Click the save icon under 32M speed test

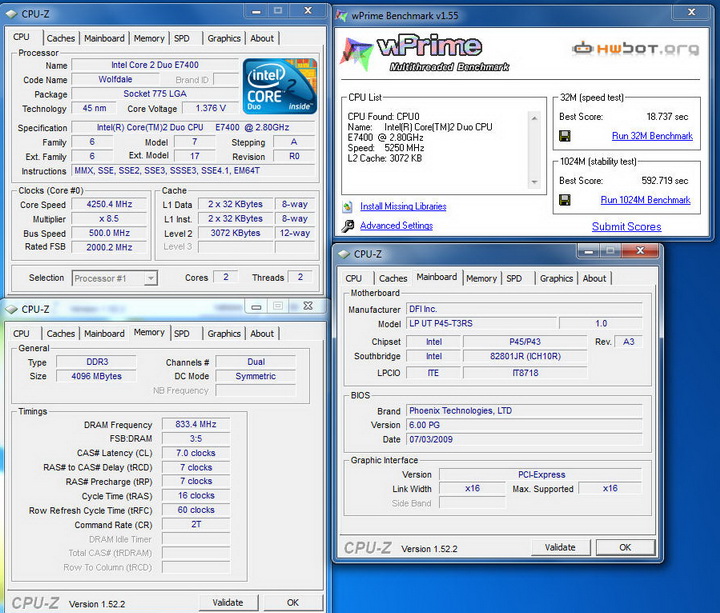pyautogui.click(x=565, y=136)
